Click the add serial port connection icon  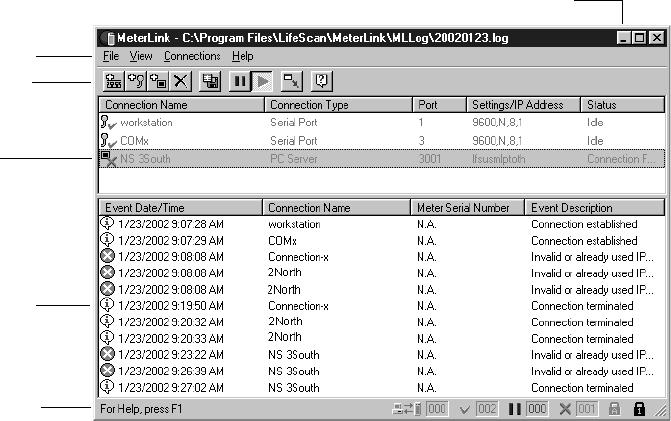click(136, 81)
